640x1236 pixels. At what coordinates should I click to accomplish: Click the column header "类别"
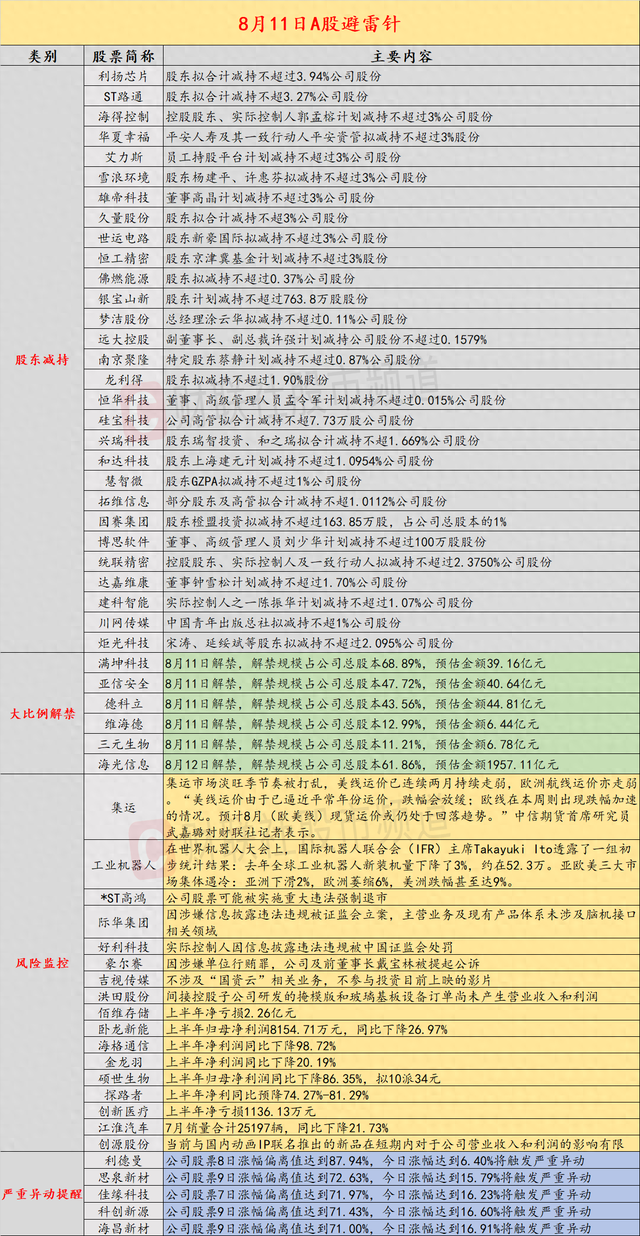pos(43,57)
